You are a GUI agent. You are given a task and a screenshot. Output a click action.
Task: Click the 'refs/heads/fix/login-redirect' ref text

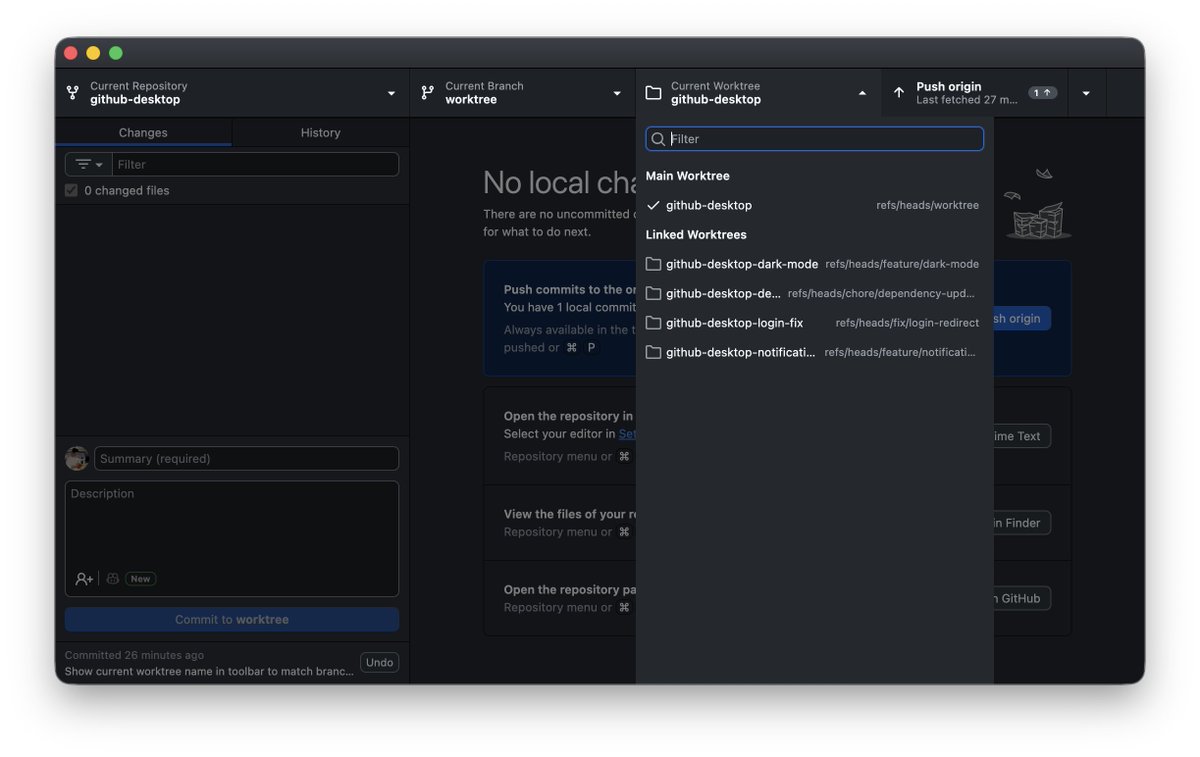pos(907,323)
